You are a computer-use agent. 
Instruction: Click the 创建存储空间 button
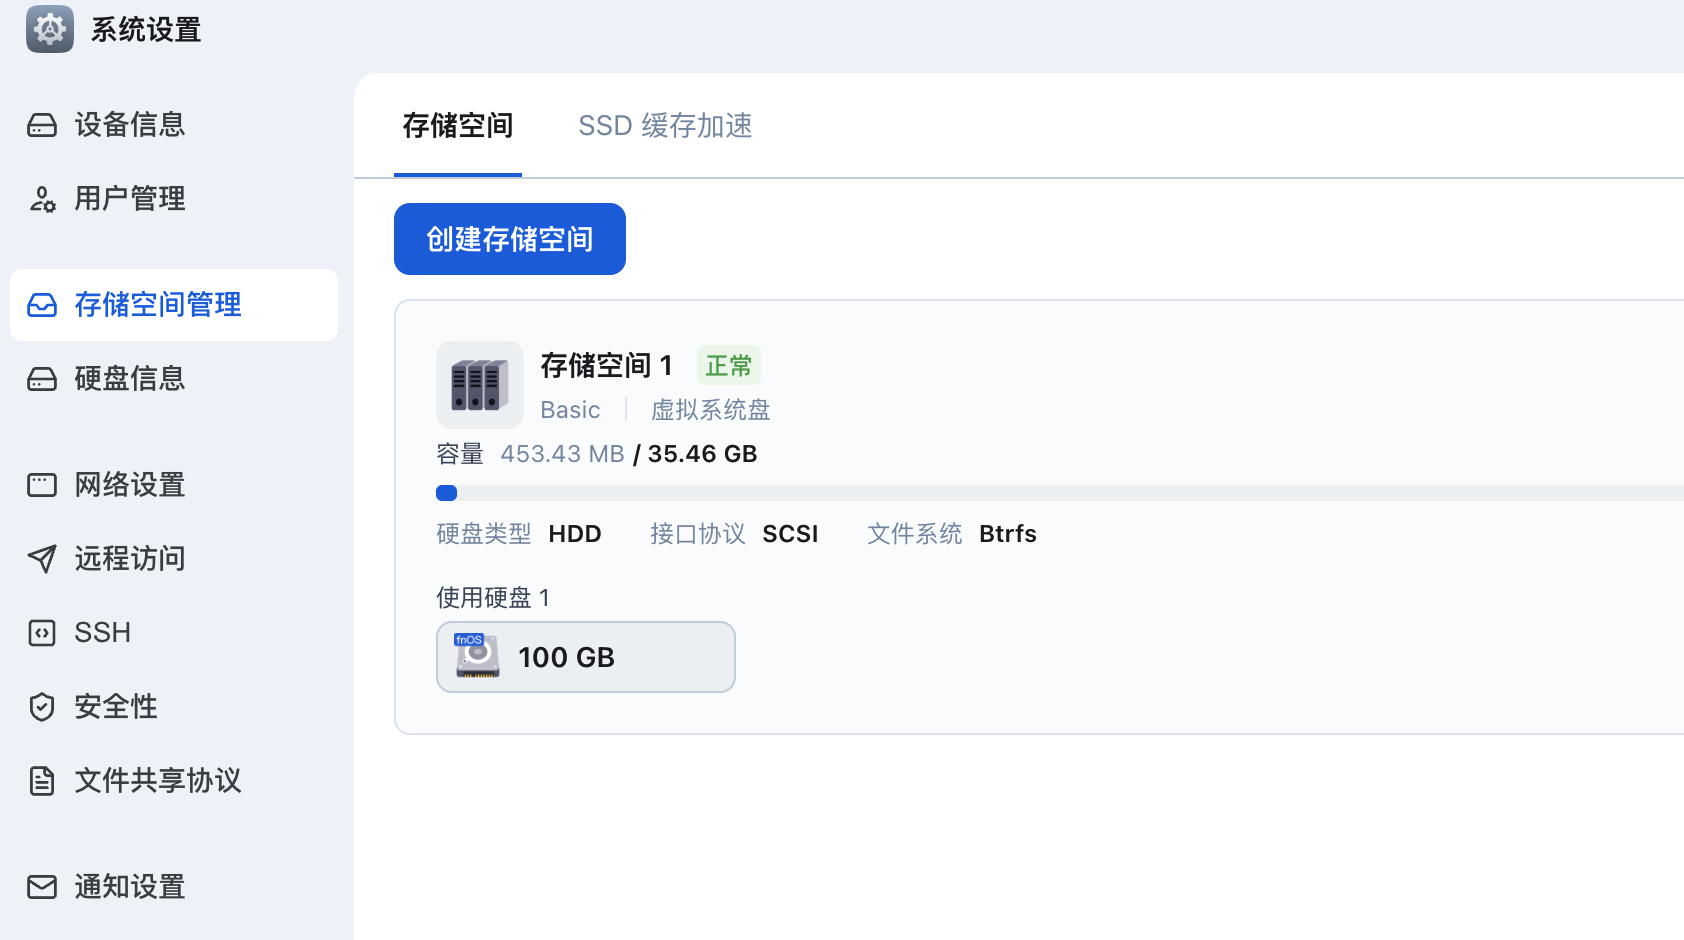click(510, 239)
